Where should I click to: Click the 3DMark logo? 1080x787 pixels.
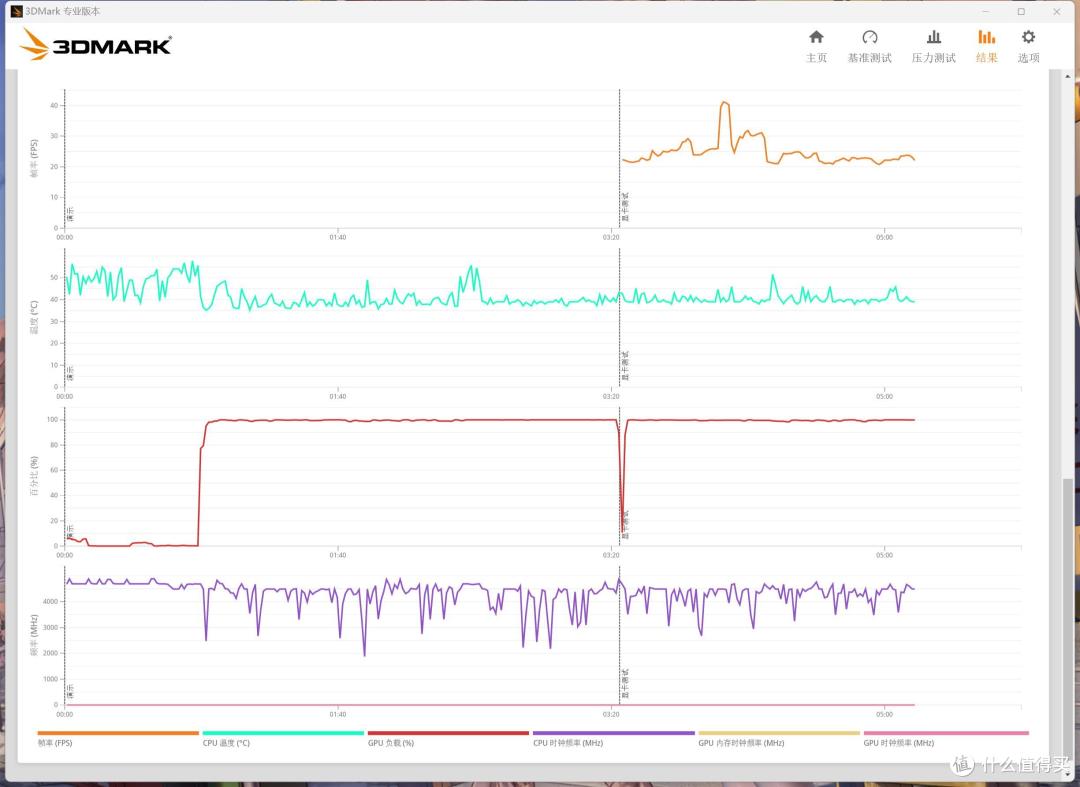(x=95, y=44)
